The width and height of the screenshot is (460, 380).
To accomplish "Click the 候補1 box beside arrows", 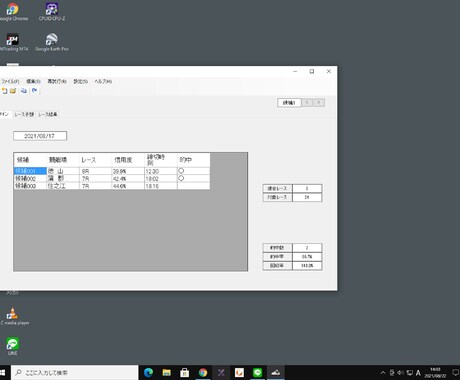I will tap(289, 103).
